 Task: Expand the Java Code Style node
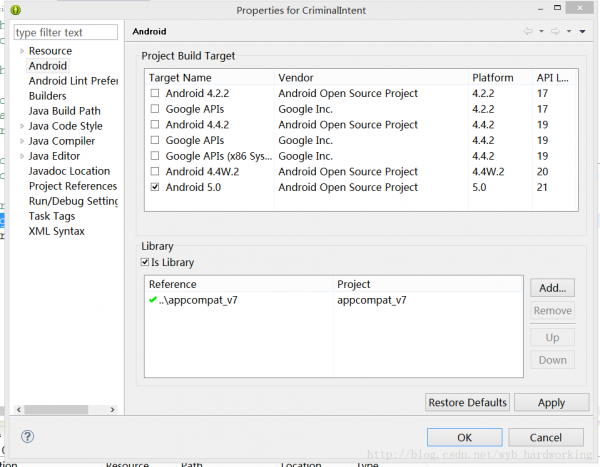tap(22, 126)
